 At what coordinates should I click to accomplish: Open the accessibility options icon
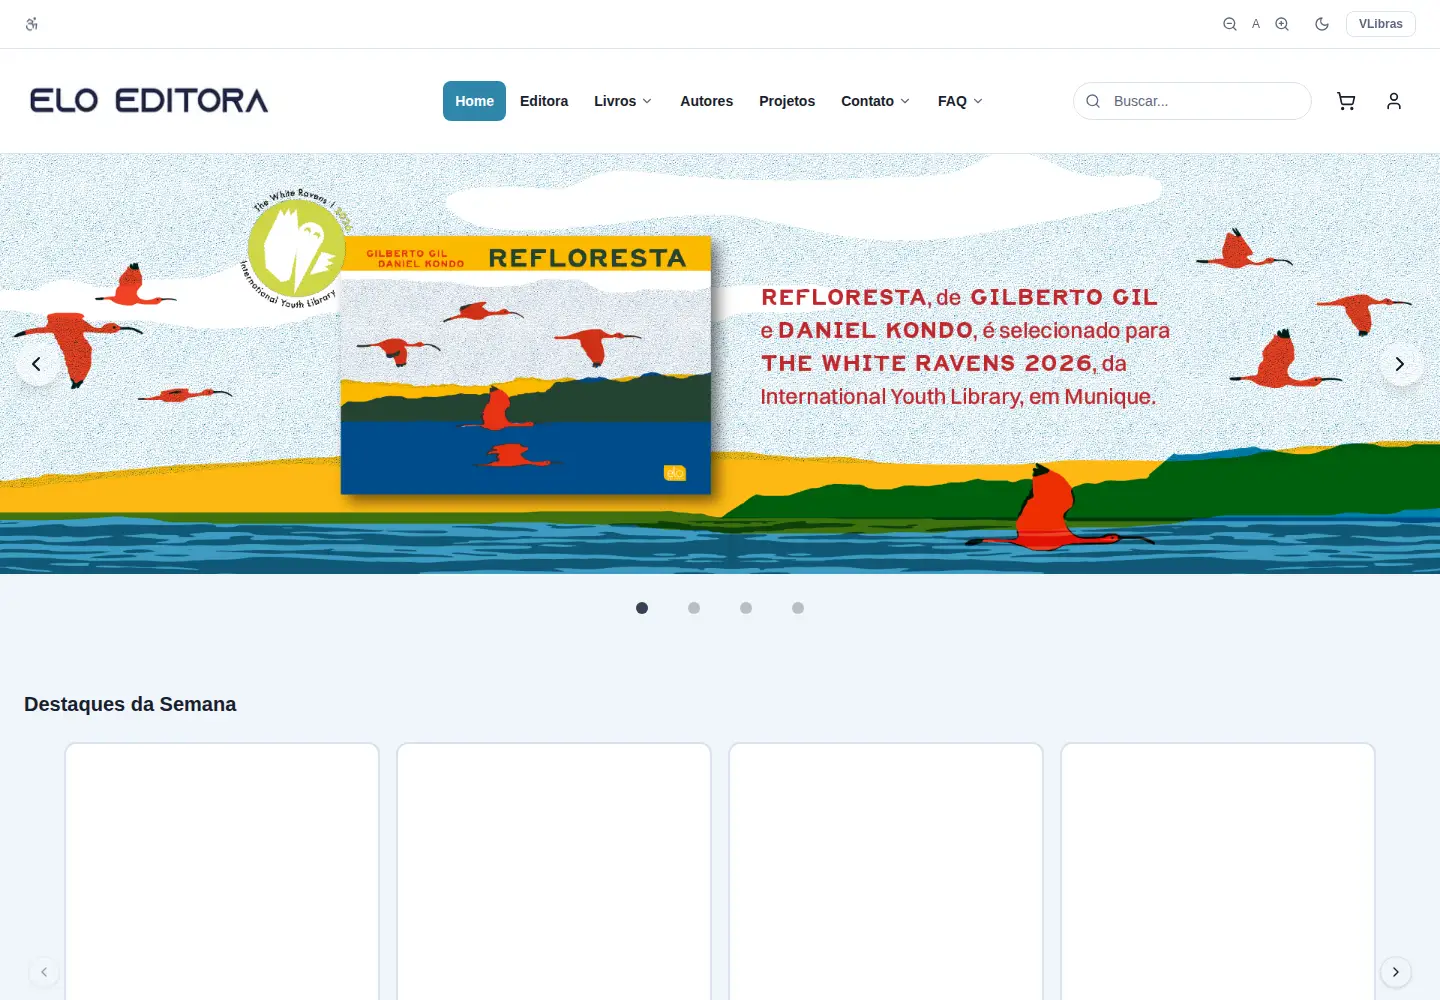pyautogui.click(x=32, y=24)
